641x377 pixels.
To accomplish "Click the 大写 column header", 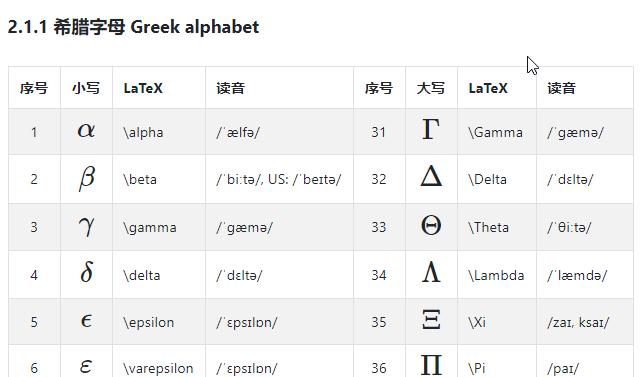I will 431,88.
